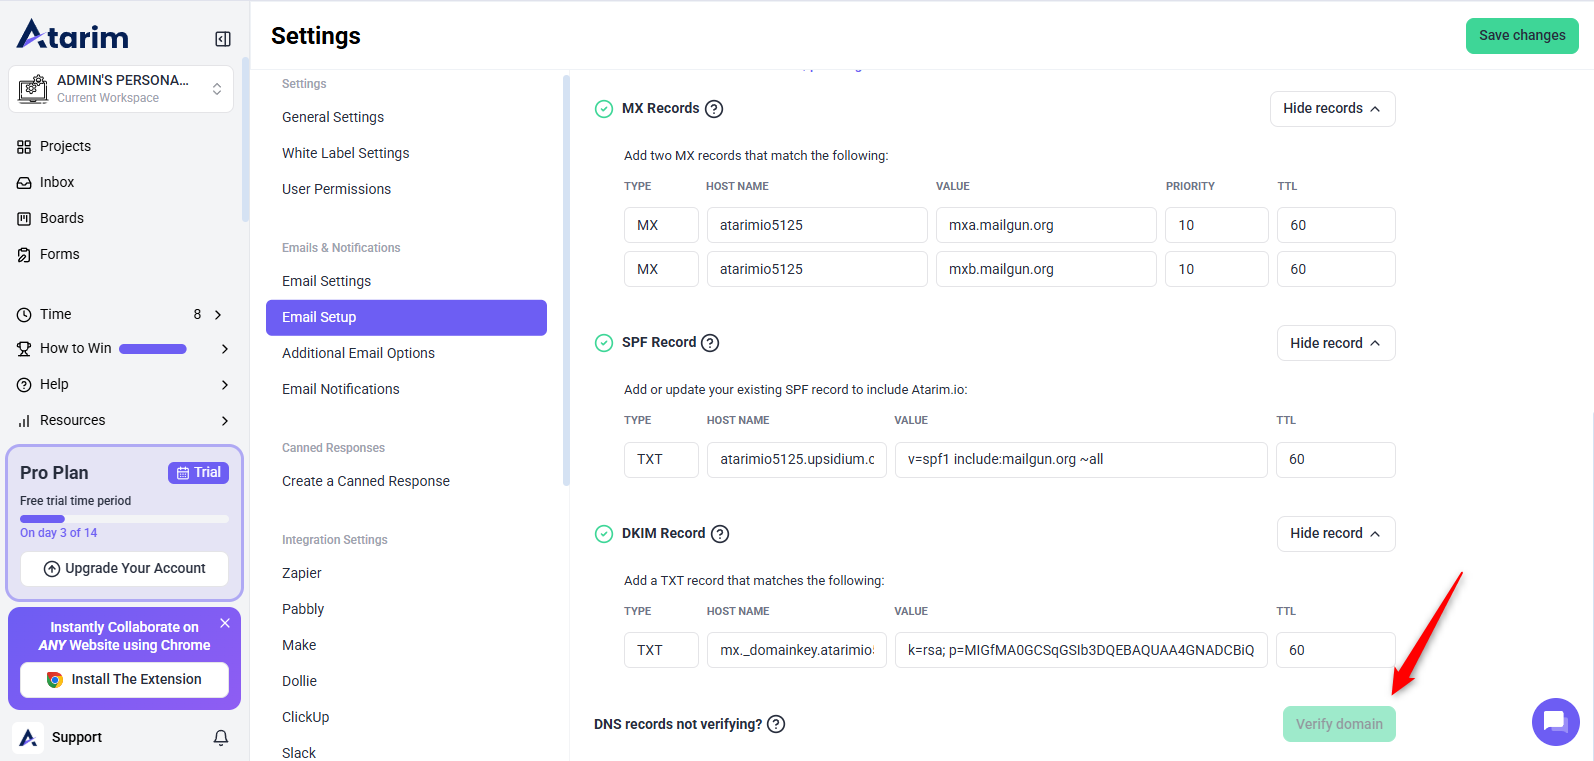
Task: Go to White Label Settings
Action: [346, 153]
